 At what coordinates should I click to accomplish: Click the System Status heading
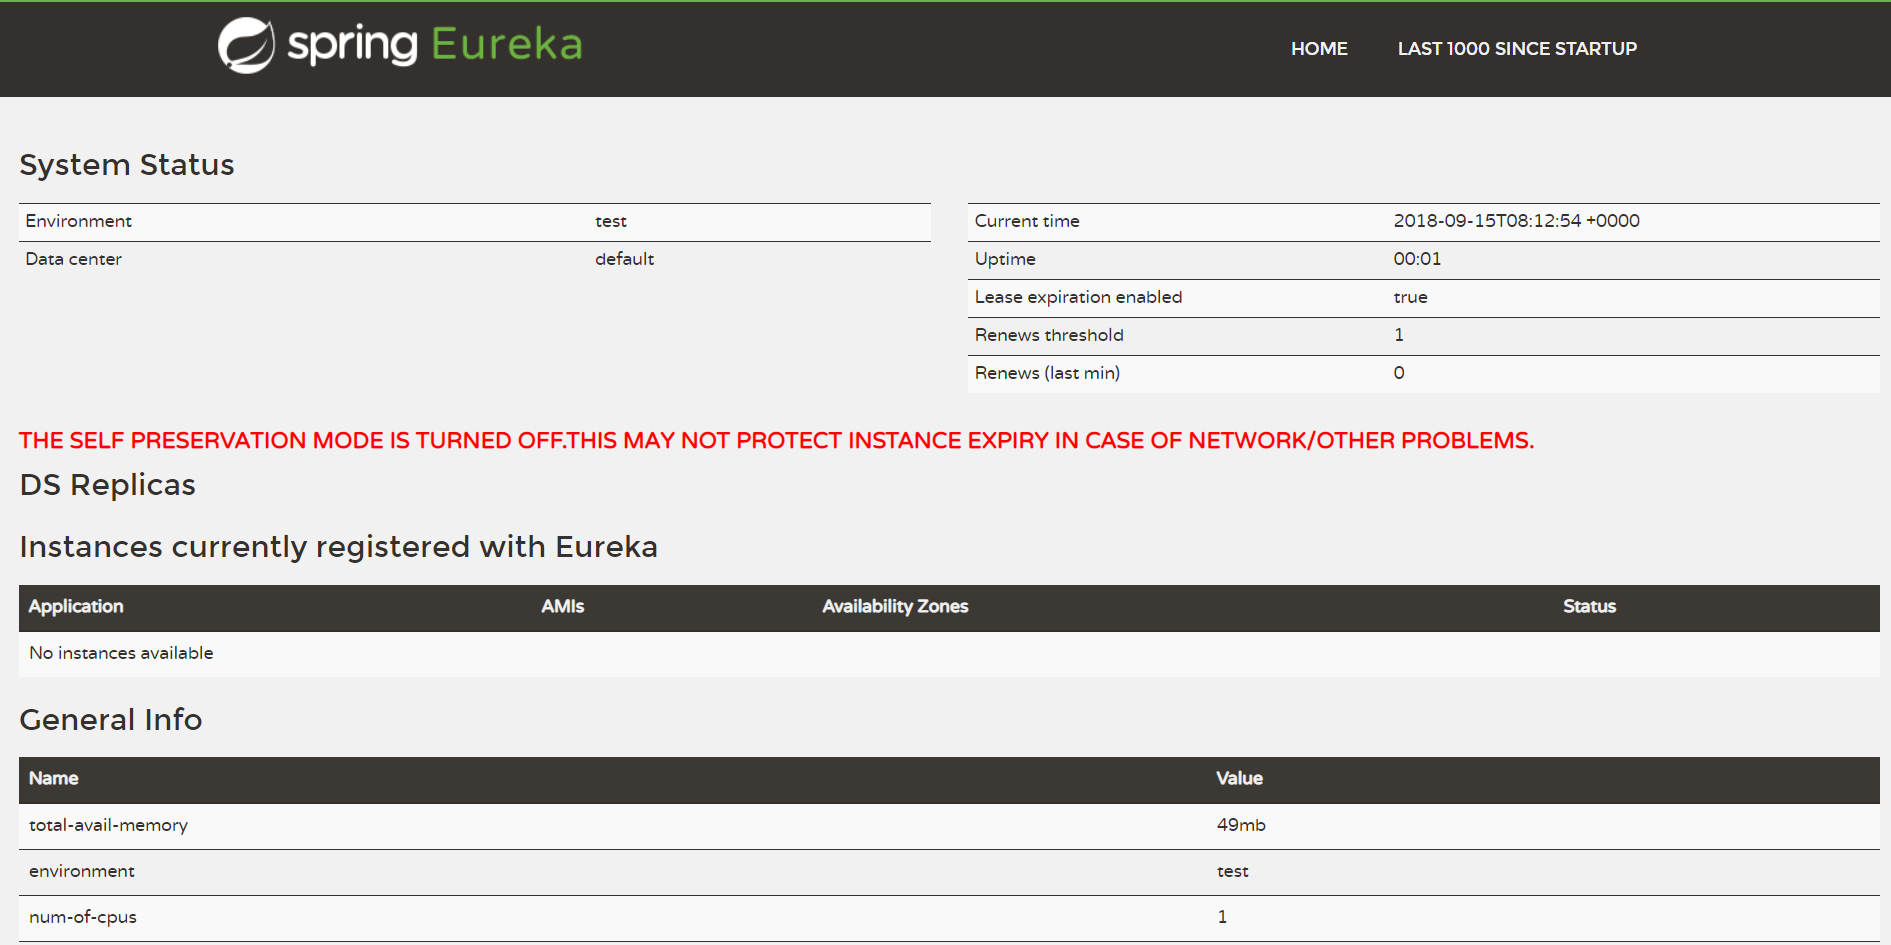point(127,165)
